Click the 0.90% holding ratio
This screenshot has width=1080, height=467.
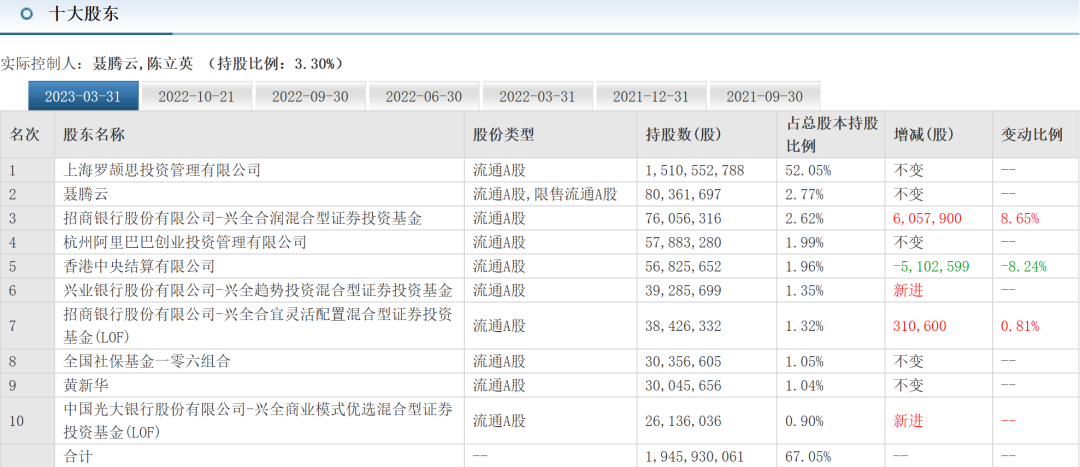(805, 420)
